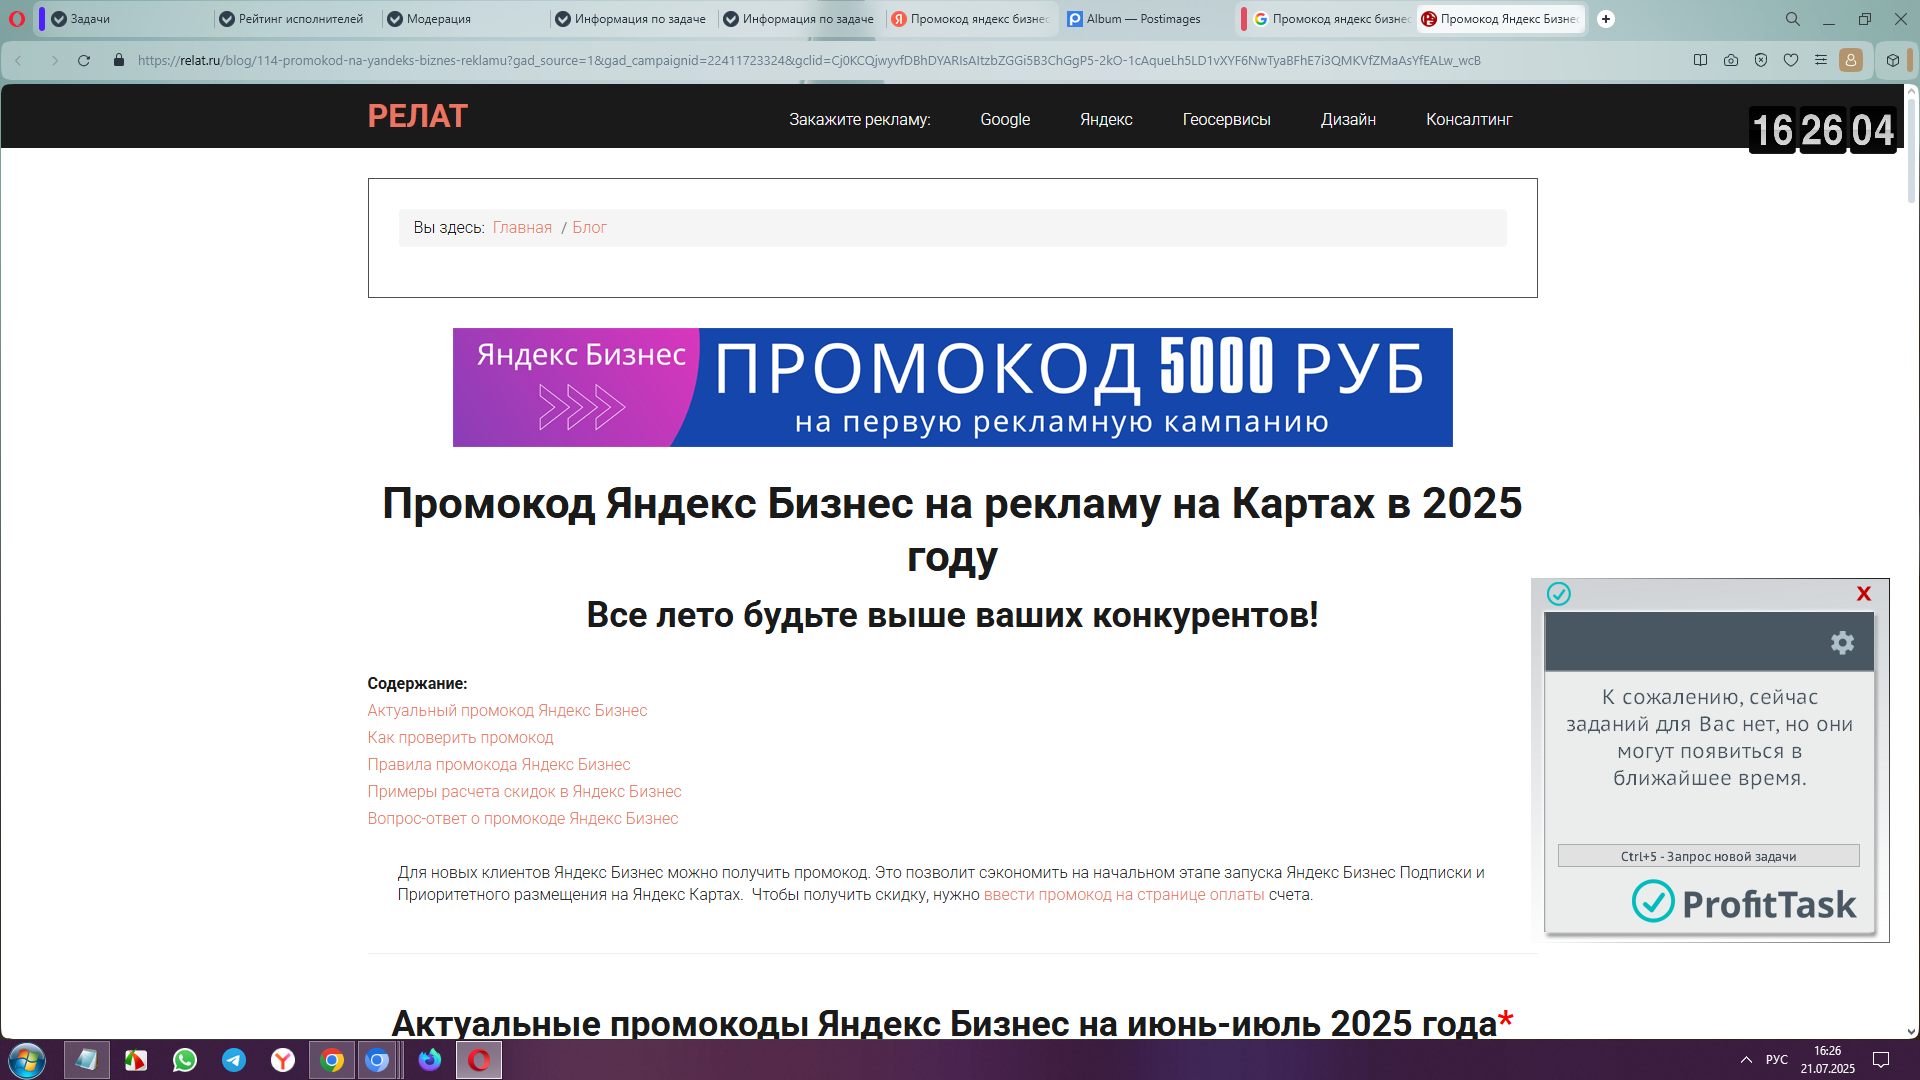Open the Windows Start button
The image size is (1920, 1080).
tap(27, 1060)
